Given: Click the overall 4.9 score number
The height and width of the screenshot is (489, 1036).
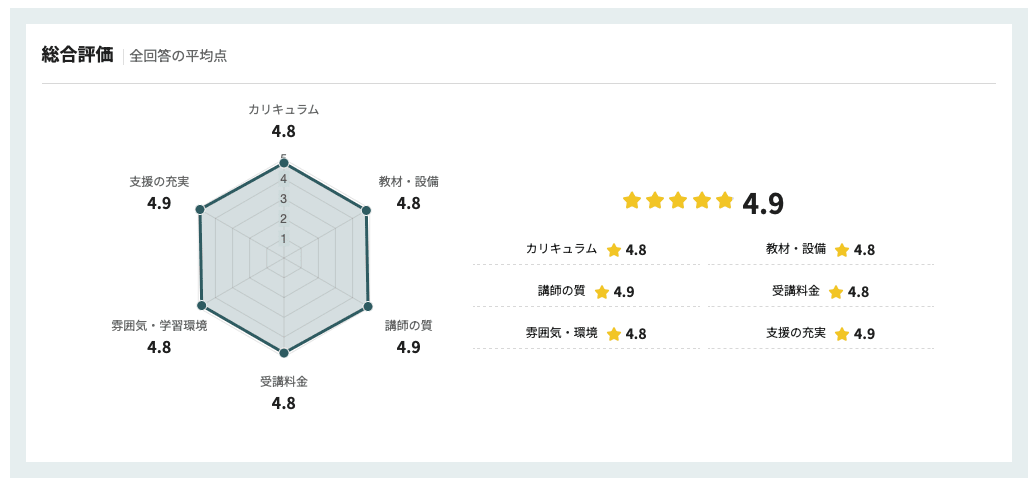Looking at the screenshot, I should pos(763,204).
